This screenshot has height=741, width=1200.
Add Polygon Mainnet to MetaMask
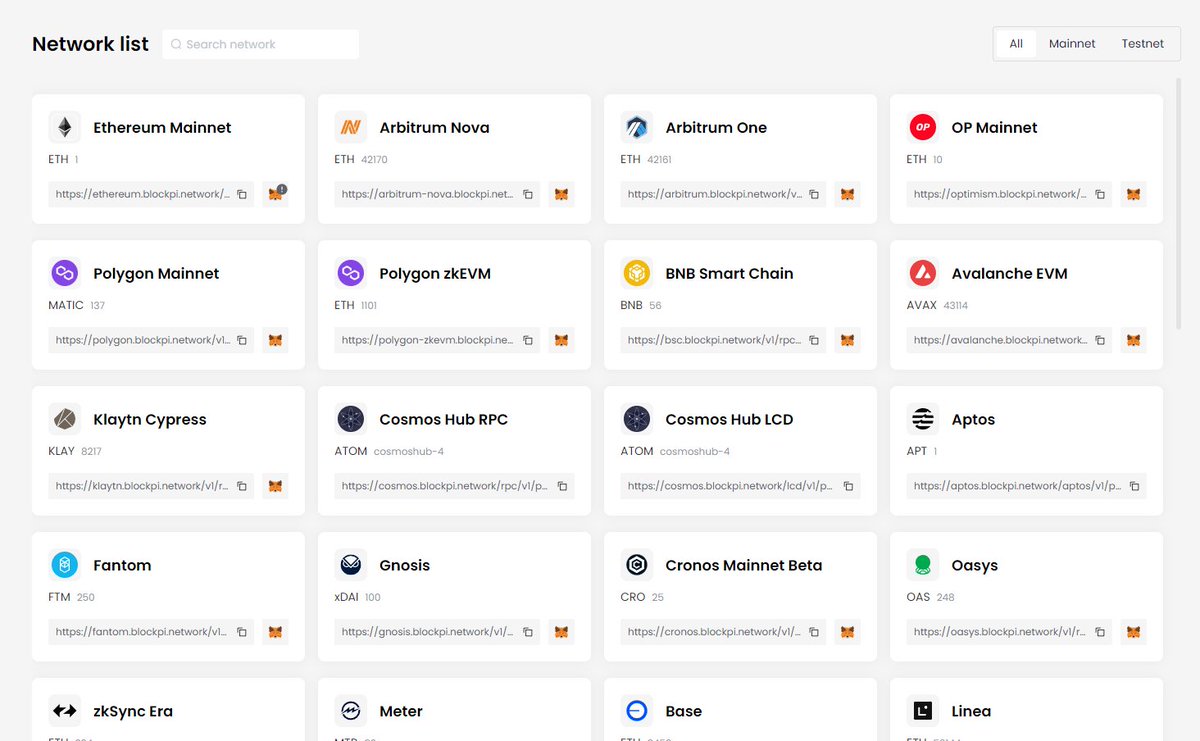pos(276,340)
